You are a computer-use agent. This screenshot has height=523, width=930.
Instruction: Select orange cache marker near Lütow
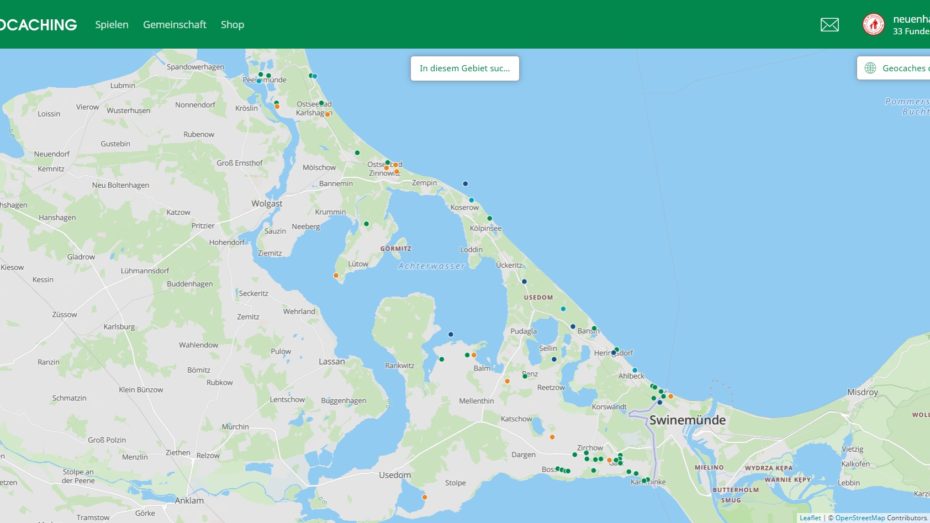[x=336, y=276]
